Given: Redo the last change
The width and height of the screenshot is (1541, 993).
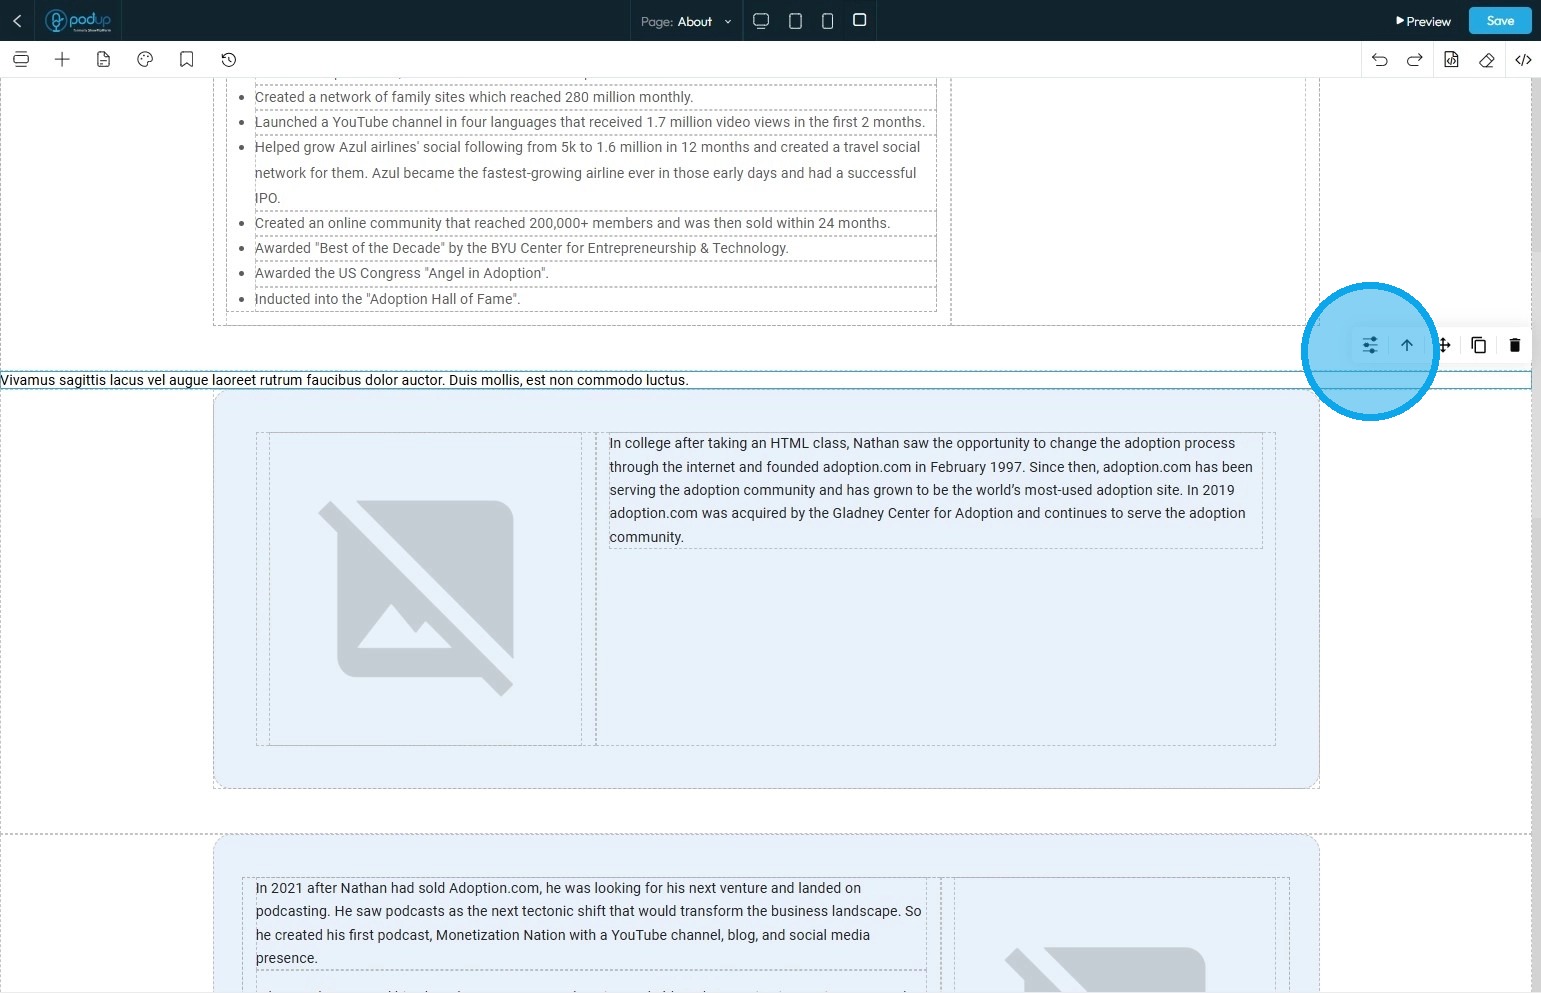Looking at the screenshot, I should [1415, 60].
